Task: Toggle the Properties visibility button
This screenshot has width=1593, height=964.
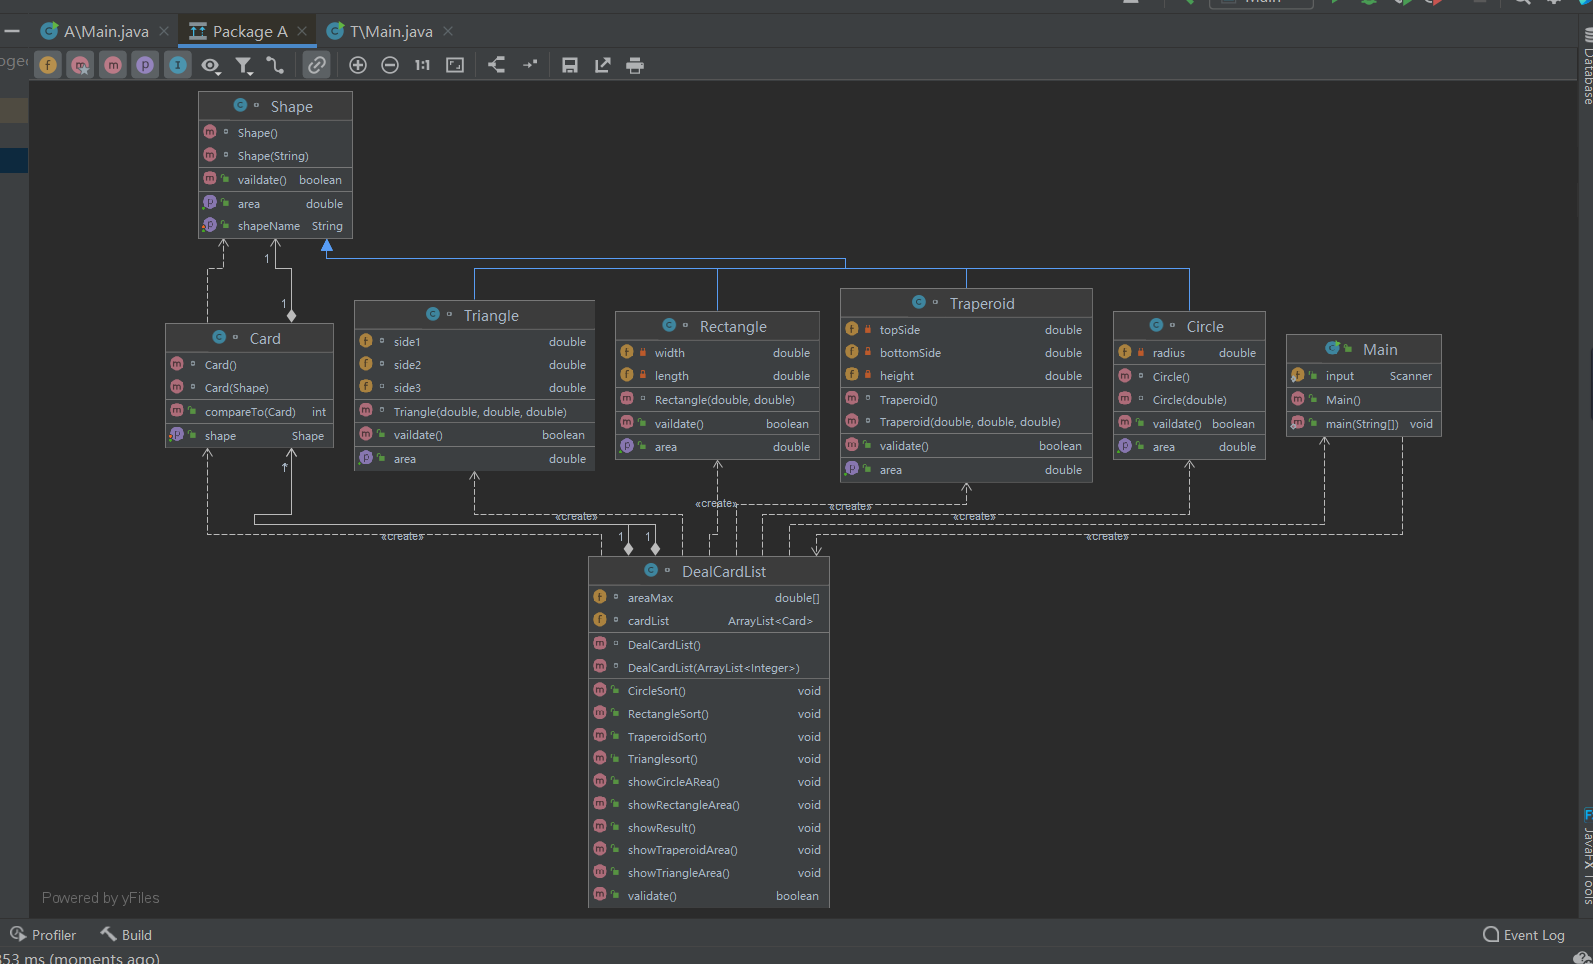Action: pos(145,66)
